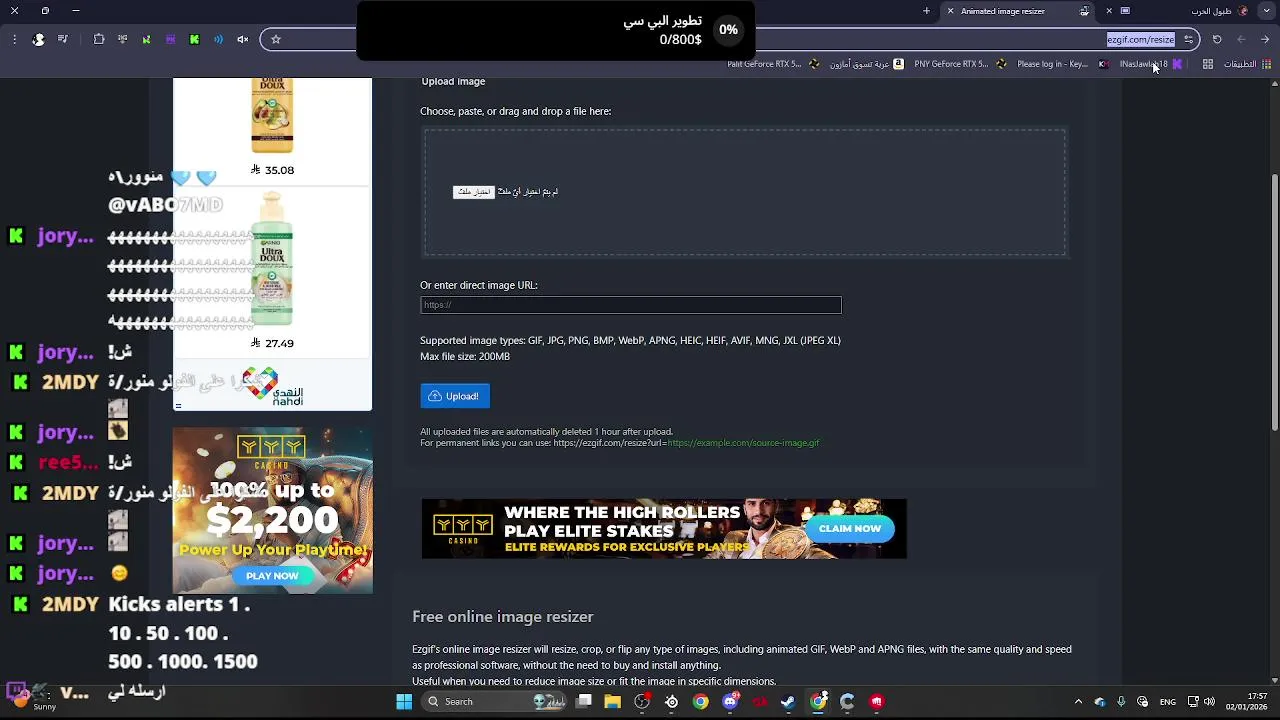Open the browser profile avatar
The height and width of the screenshot is (720, 1280).
click(38, 39)
